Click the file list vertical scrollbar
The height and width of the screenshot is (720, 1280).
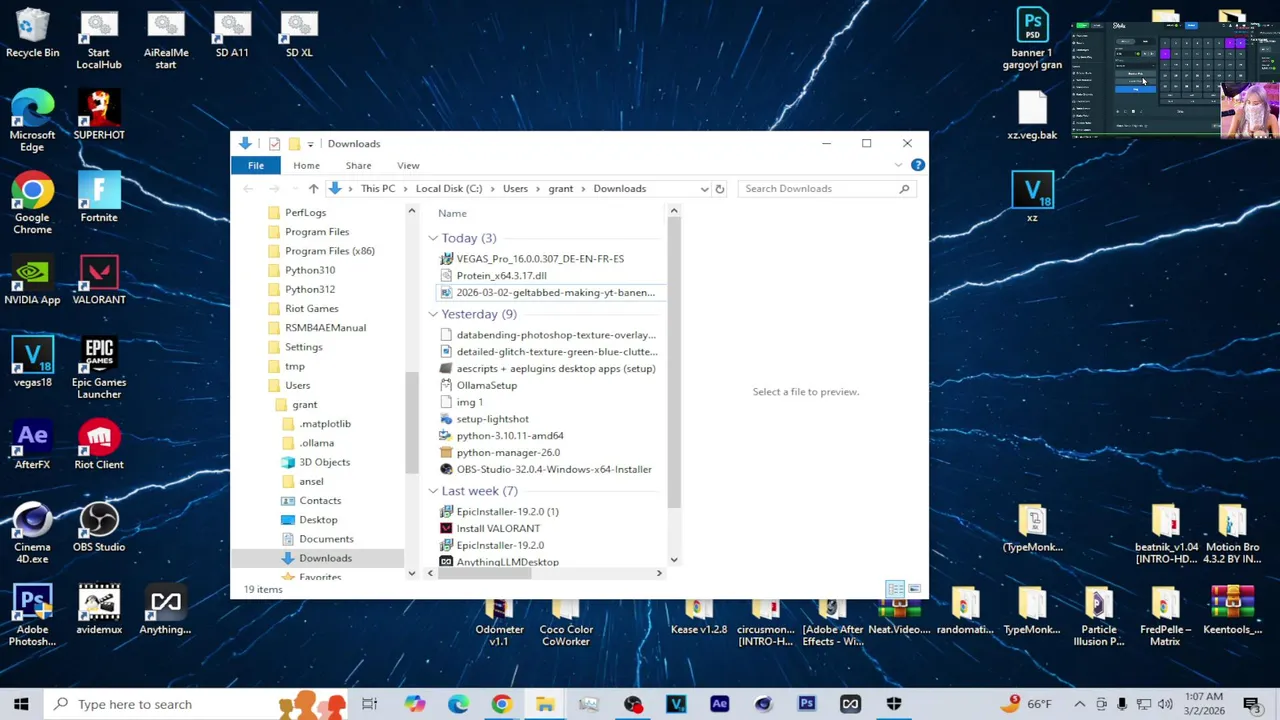click(x=674, y=363)
